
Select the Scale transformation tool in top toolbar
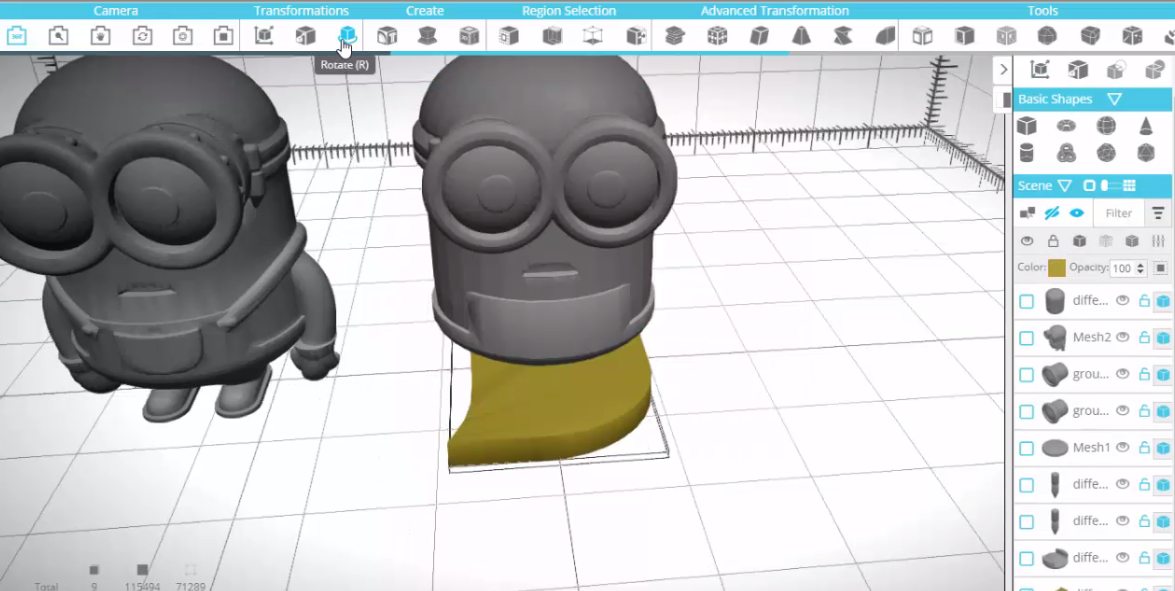click(x=305, y=35)
